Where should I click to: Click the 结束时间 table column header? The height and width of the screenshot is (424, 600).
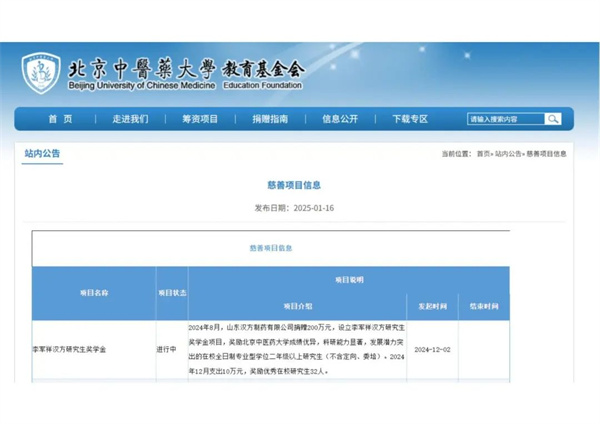pyautogui.click(x=483, y=305)
